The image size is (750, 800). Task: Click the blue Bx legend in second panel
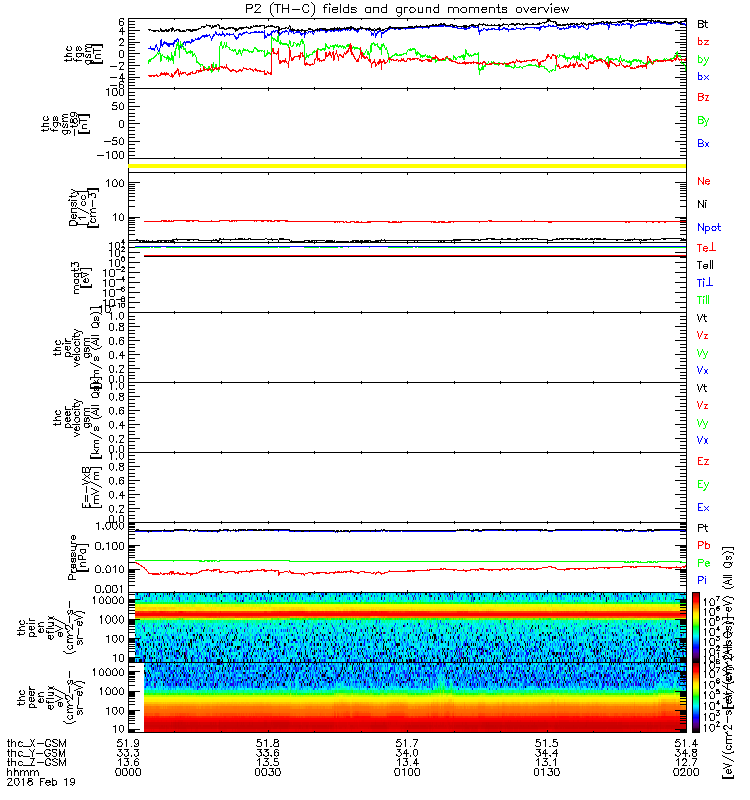pyautogui.click(x=703, y=143)
